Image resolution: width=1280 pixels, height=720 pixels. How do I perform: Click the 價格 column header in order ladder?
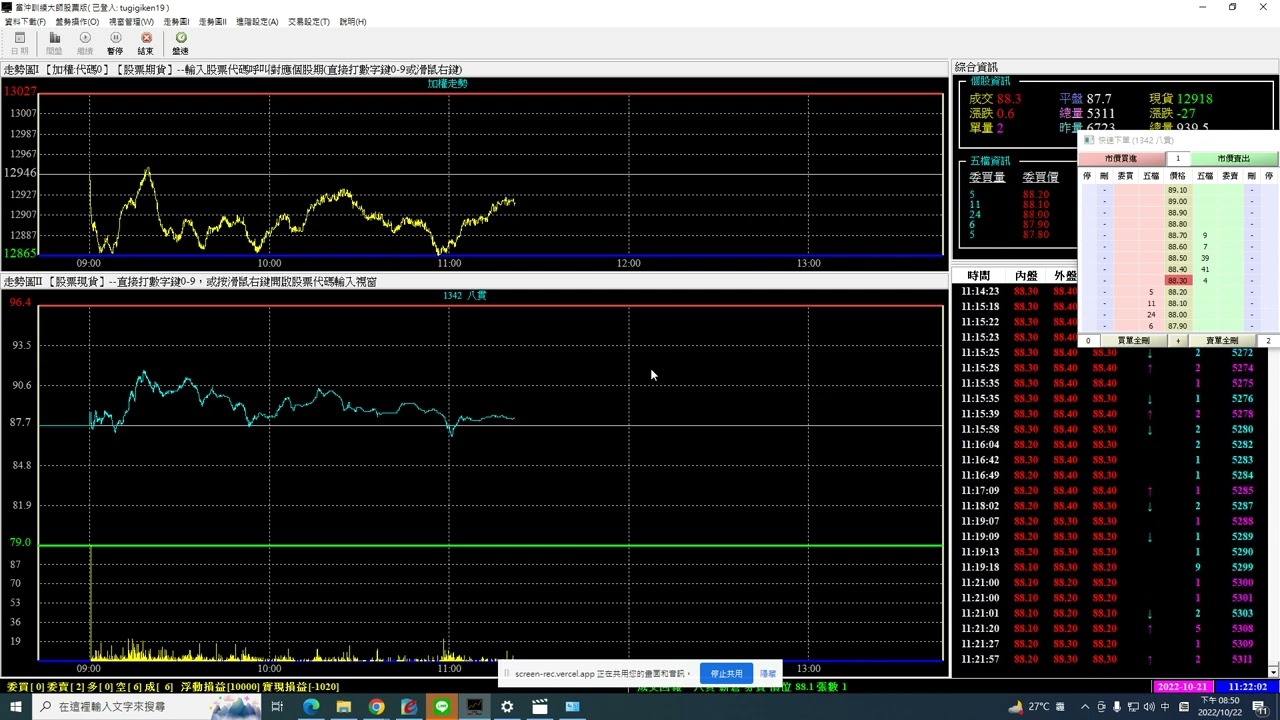[x=1178, y=176]
